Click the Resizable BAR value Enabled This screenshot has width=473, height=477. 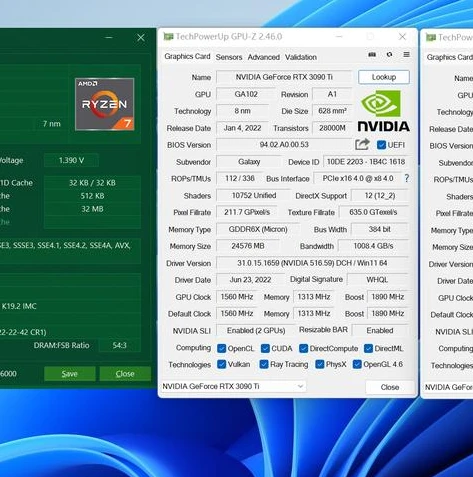pos(380,331)
